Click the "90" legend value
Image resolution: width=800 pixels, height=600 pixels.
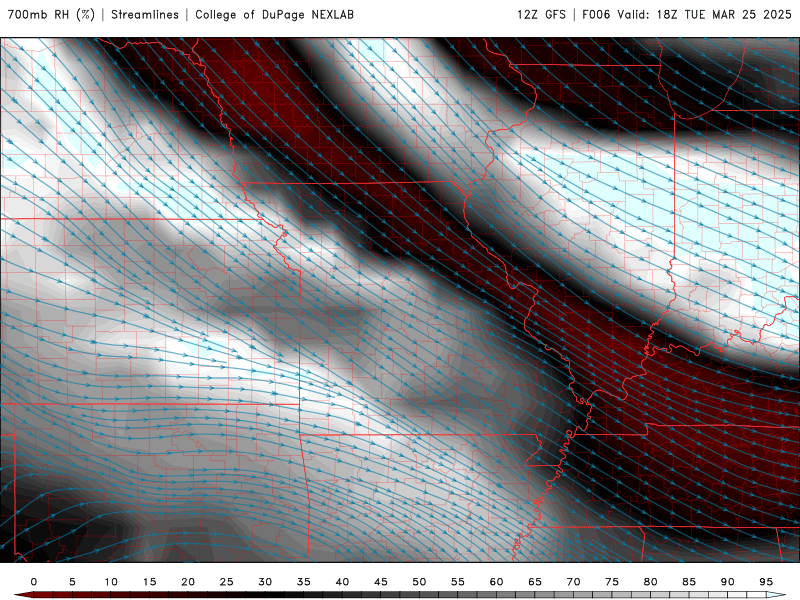[x=728, y=582]
